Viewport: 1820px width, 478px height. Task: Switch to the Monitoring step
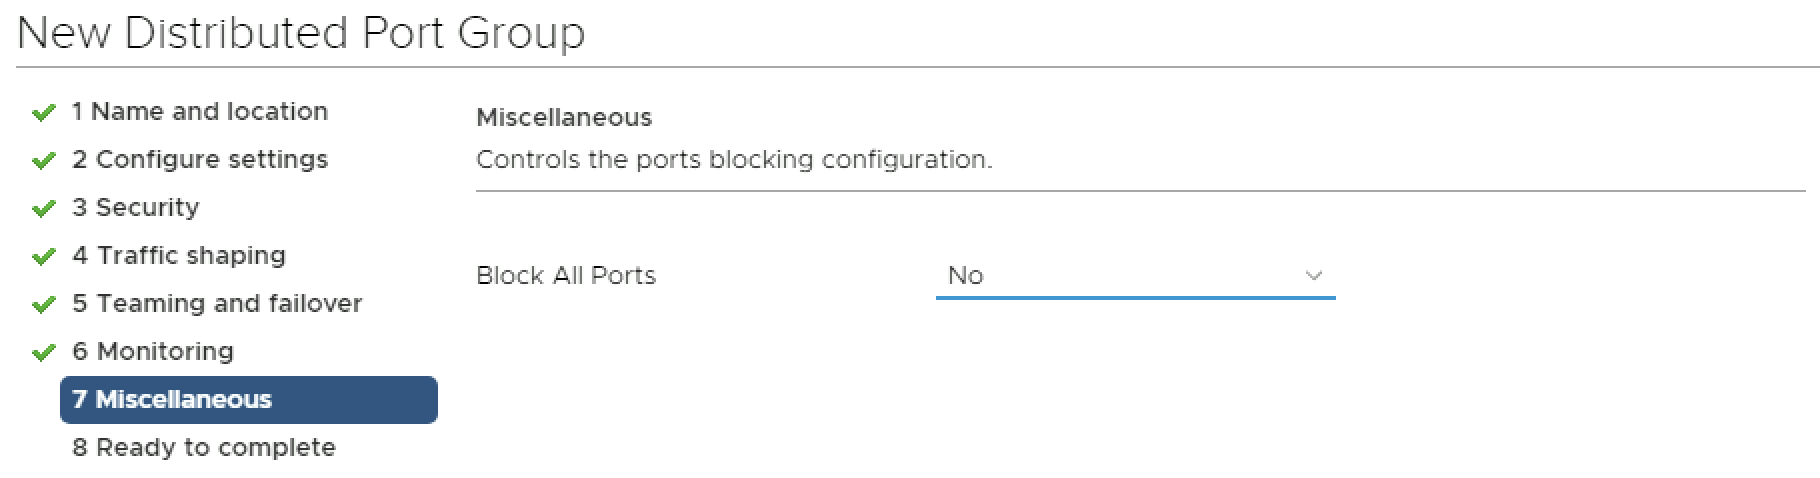[152, 351]
